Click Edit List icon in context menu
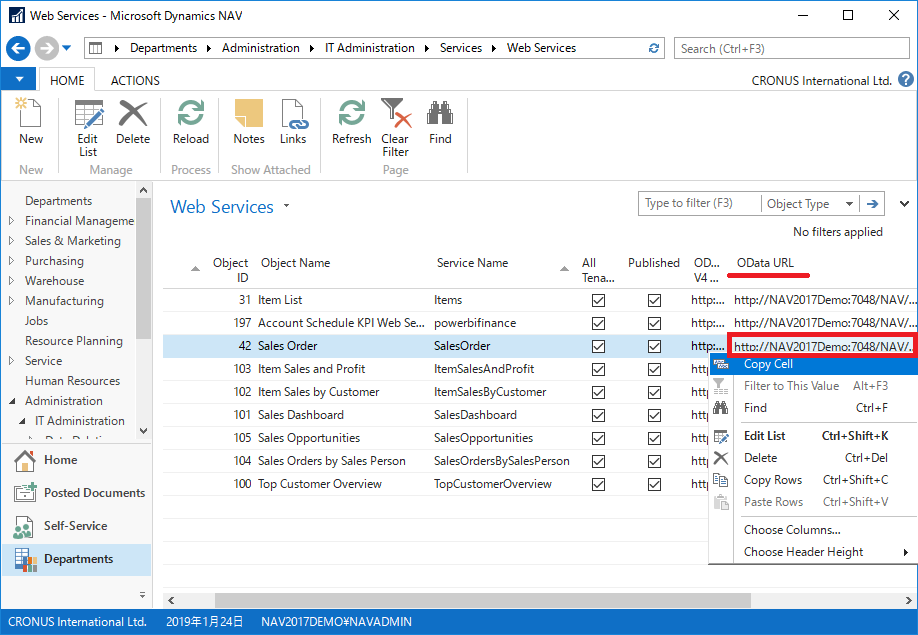 click(721, 437)
